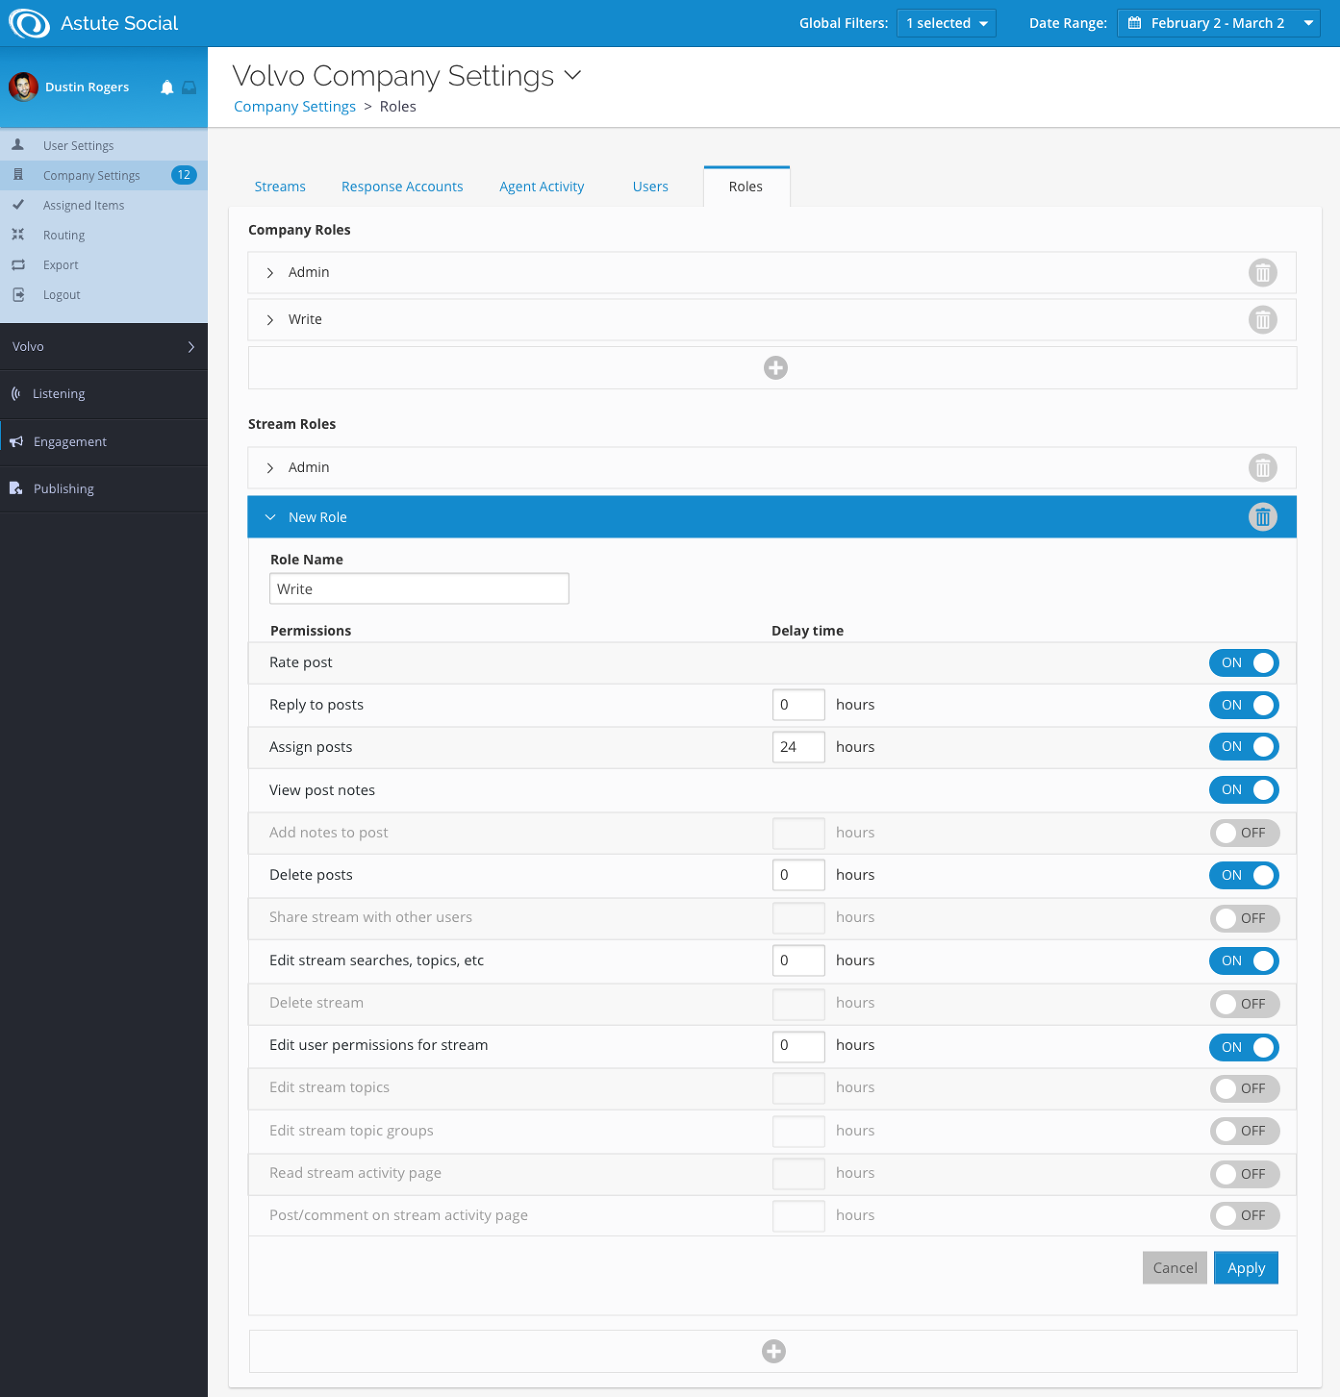The height and width of the screenshot is (1397, 1340).
Task: Enable Post/comment on stream activity page toggle
Action: (1244, 1216)
